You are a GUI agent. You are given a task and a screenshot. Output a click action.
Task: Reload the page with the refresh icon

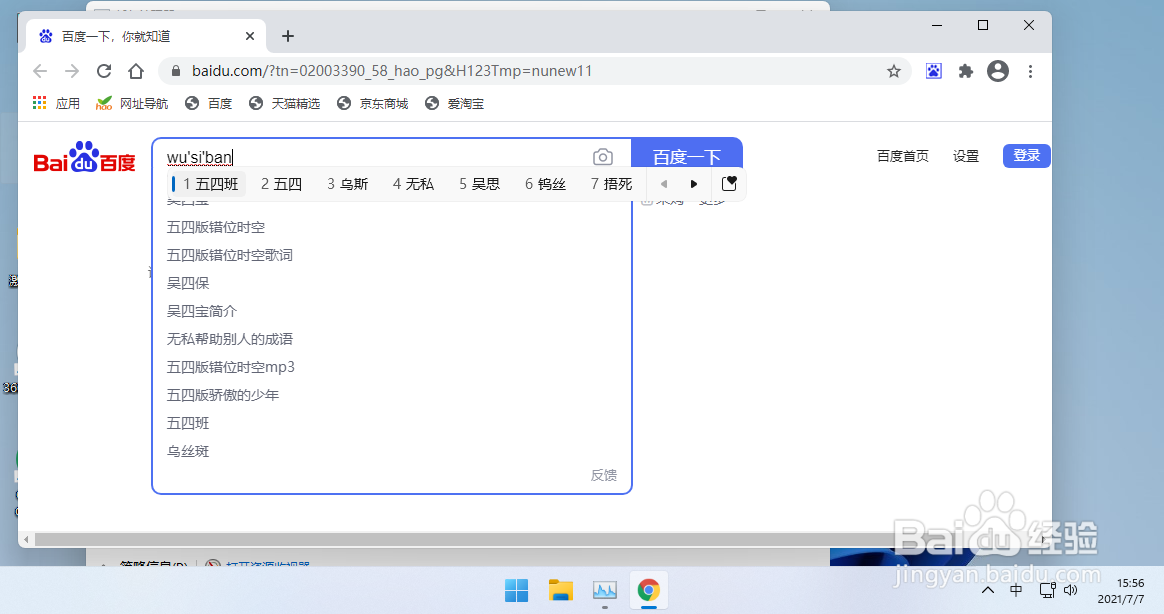click(104, 71)
